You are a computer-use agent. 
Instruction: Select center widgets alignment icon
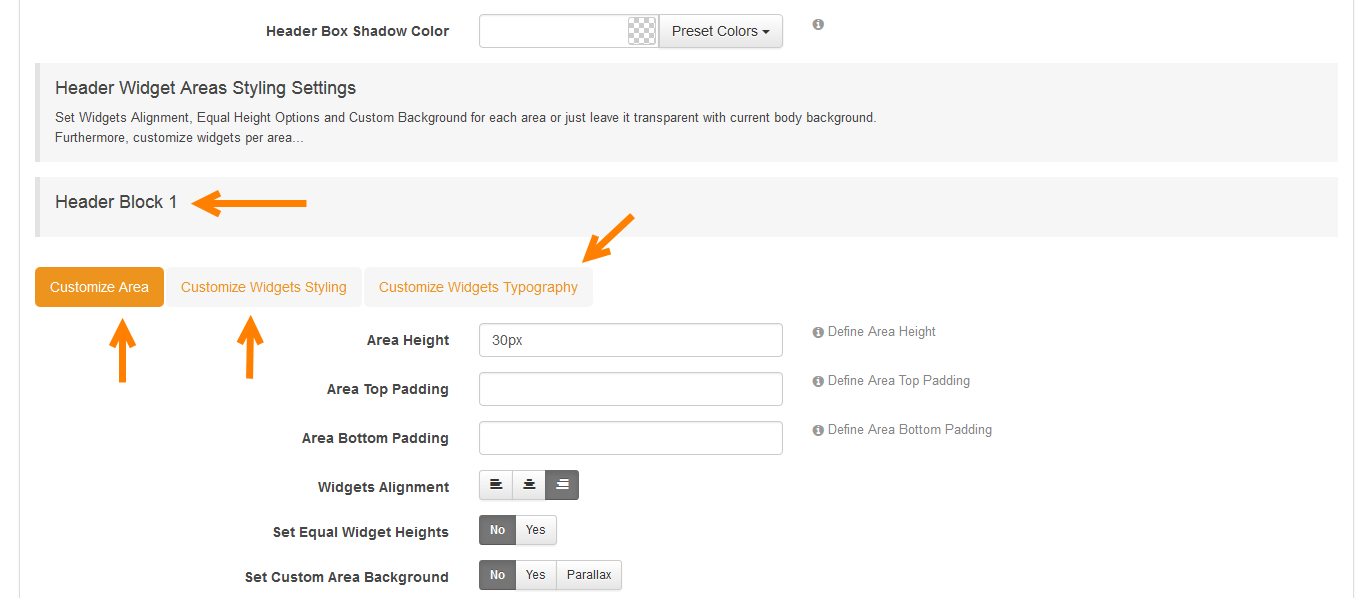[x=529, y=485]
